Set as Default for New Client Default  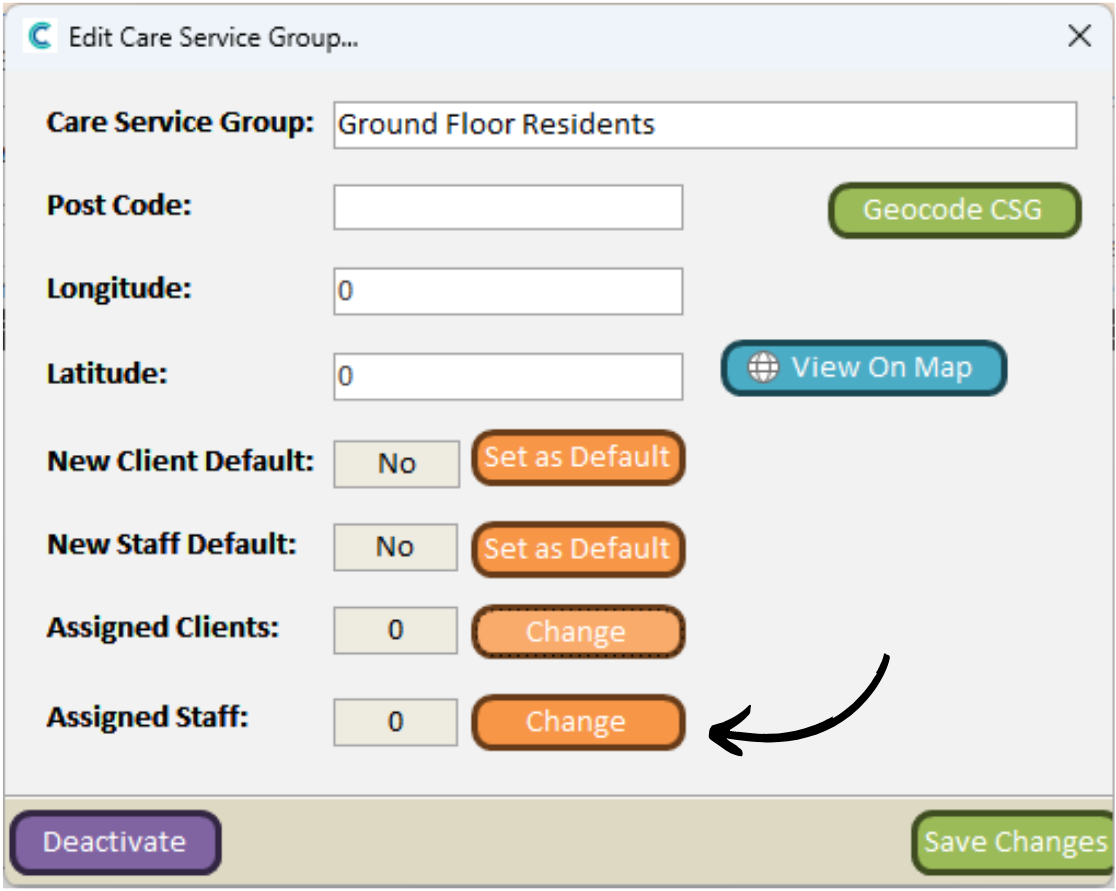[x=578, y=458]
